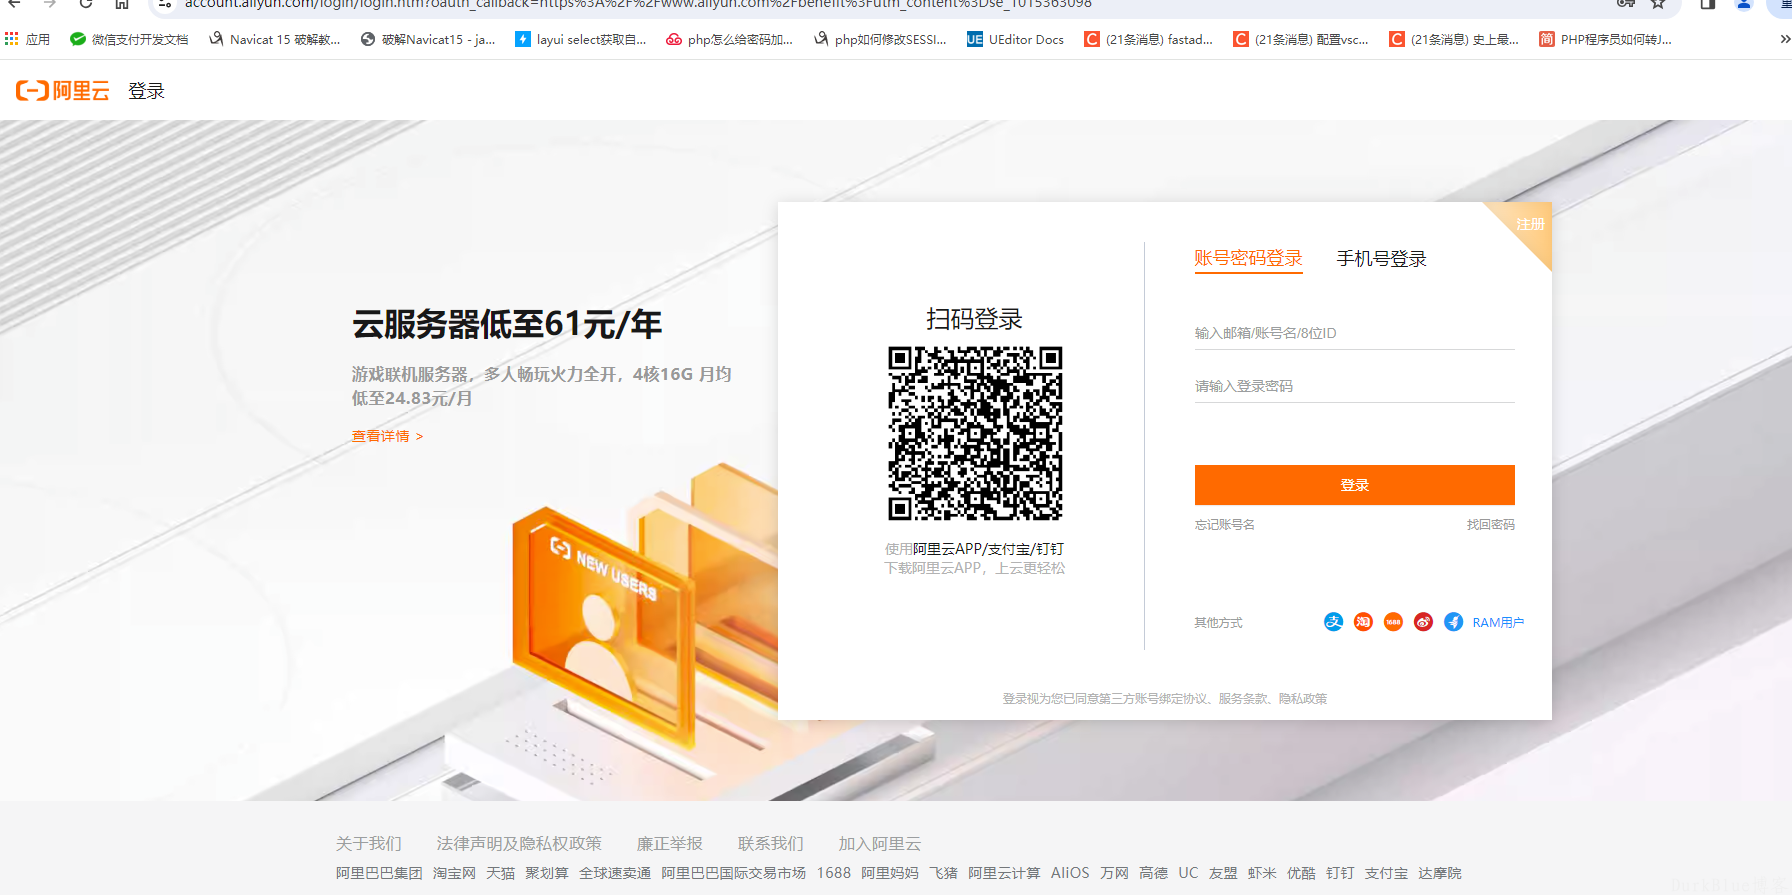Viewport: 1792px width, 895px height.
Task: Click the browser reload icon
Action: click(86, 4)
